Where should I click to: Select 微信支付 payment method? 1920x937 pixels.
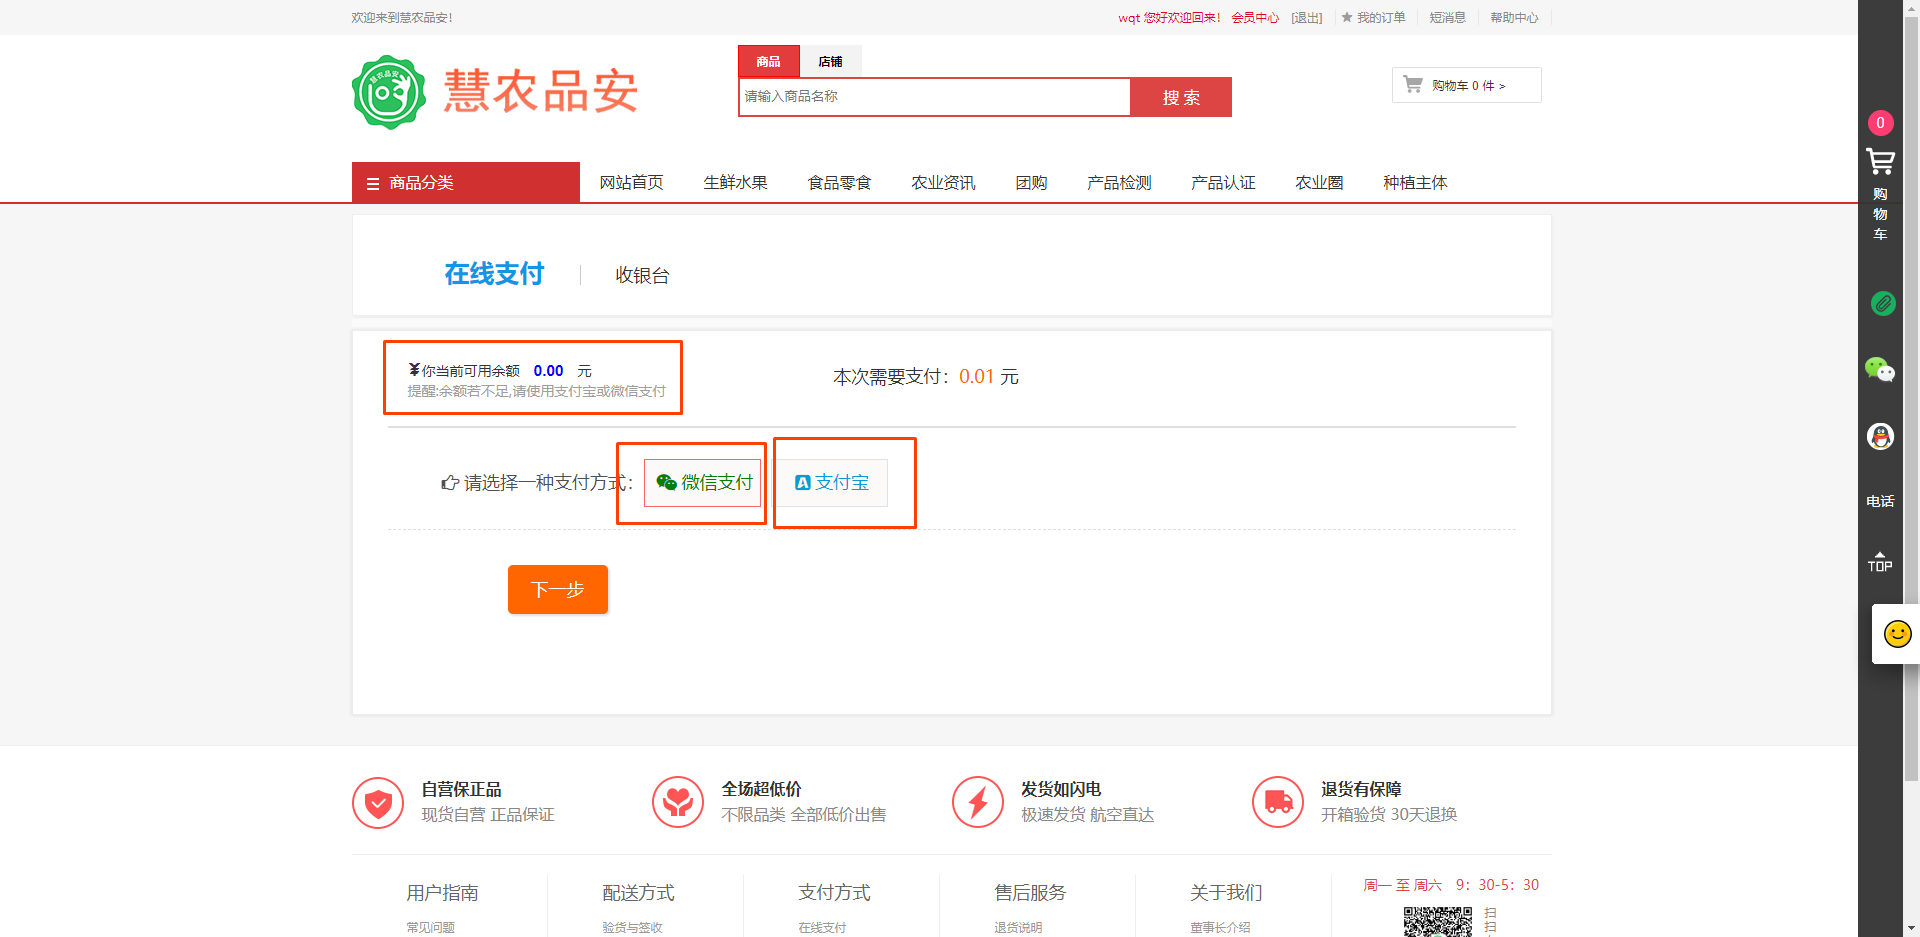pyautogui.click(x=703, y=483)
